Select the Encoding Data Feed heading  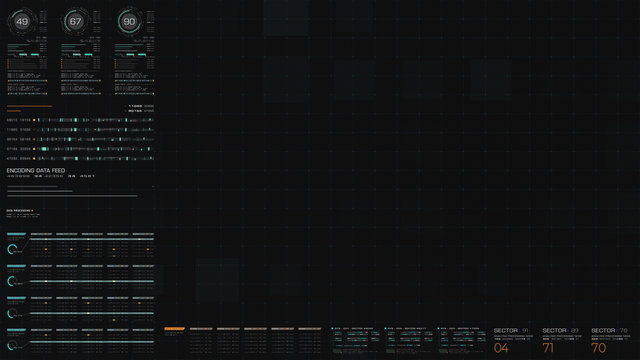pos(36,170)
